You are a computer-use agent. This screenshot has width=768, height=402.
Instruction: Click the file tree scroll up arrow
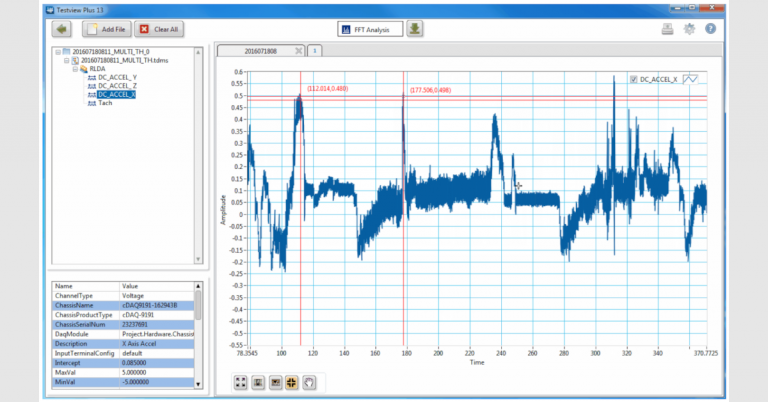pyautogui.click(x=198, y=52)
